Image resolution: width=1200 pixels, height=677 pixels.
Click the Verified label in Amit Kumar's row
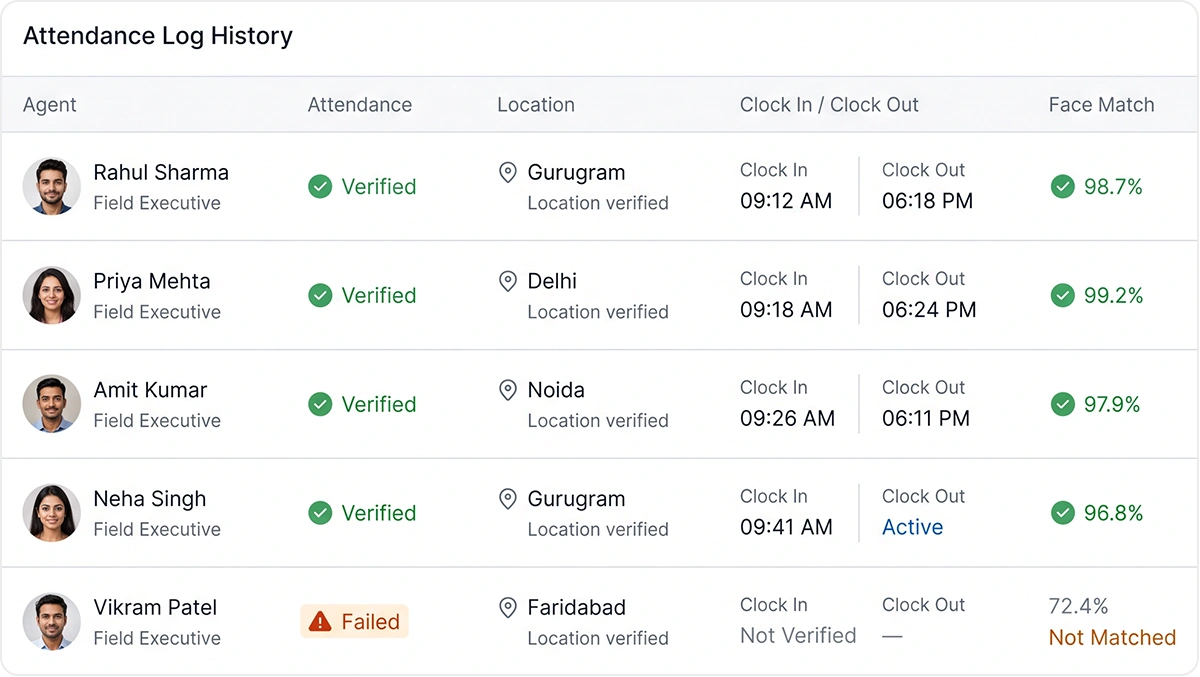379,404
